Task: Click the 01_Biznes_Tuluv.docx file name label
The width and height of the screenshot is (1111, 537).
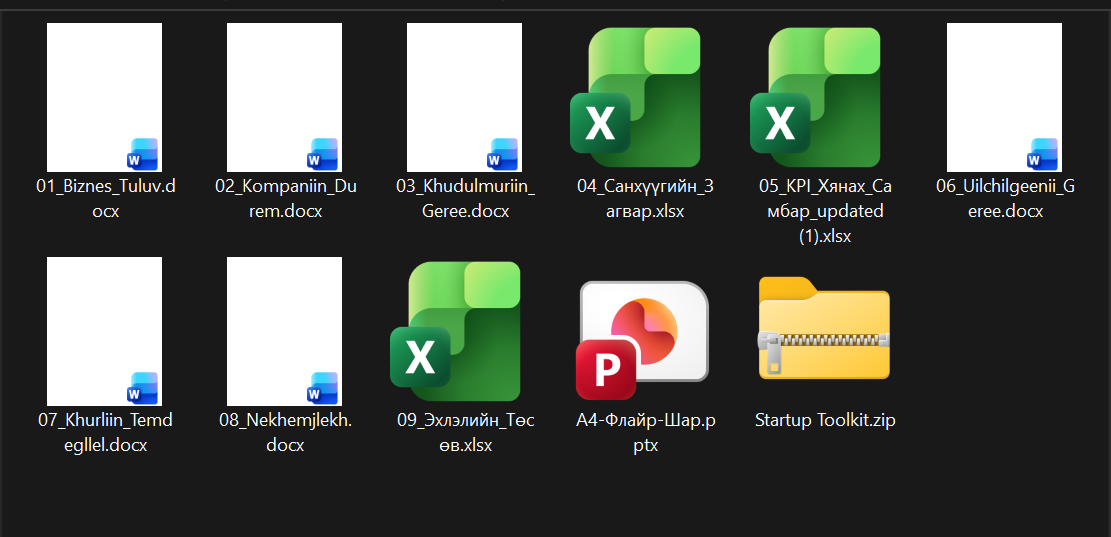Action: tap(105, 198)
